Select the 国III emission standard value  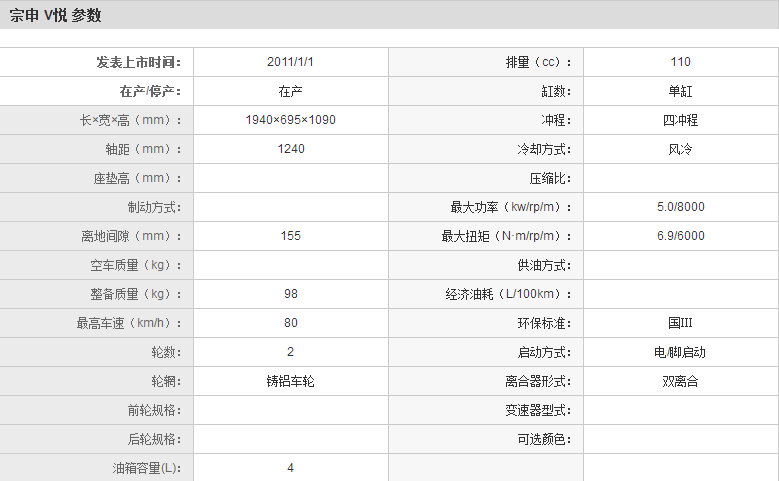(x=680, y=323)
